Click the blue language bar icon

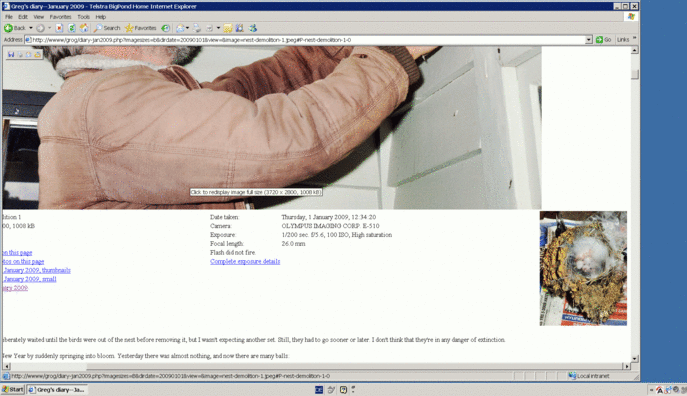pos(319,389)
